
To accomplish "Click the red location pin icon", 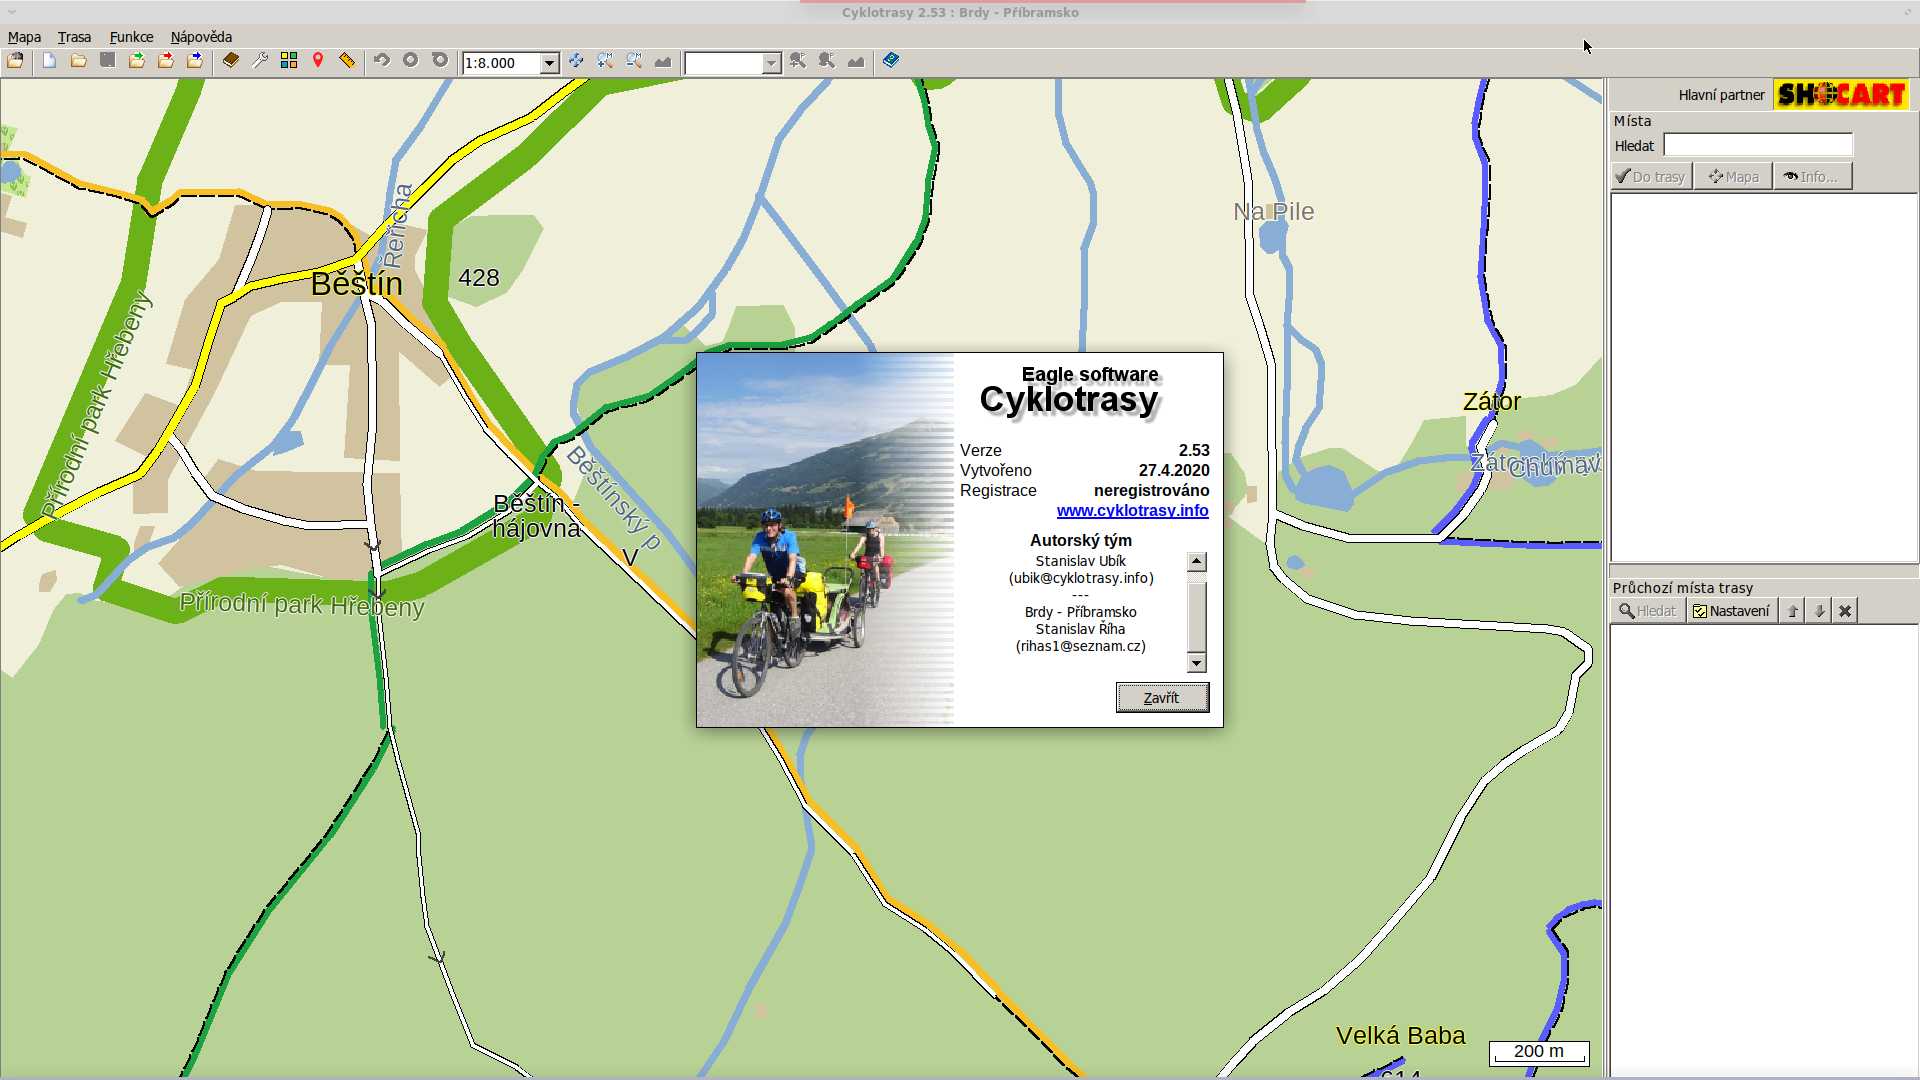I will (x=318, y=61).
